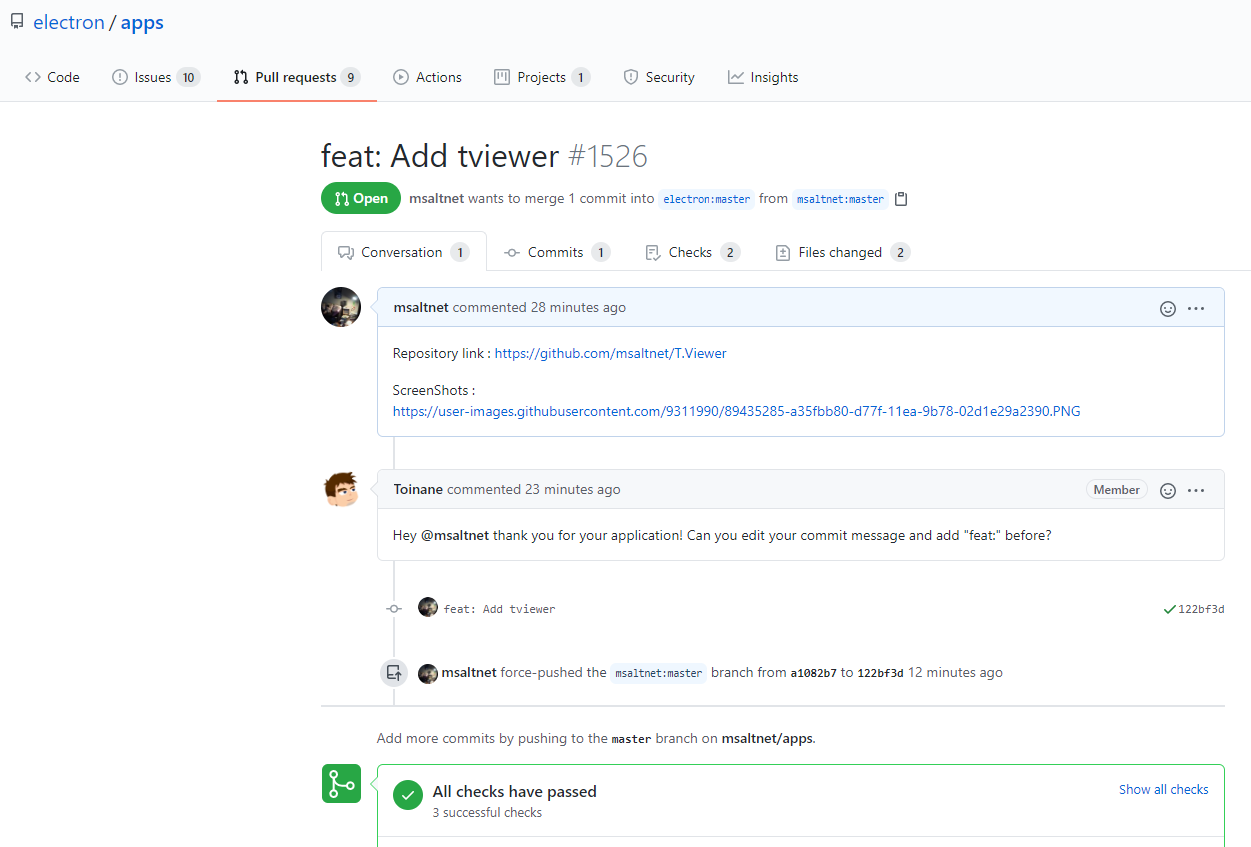This screenshot has width=1251, height=847.
Task: Click the force-pushed link text
Action: click(x=541, y=672)
